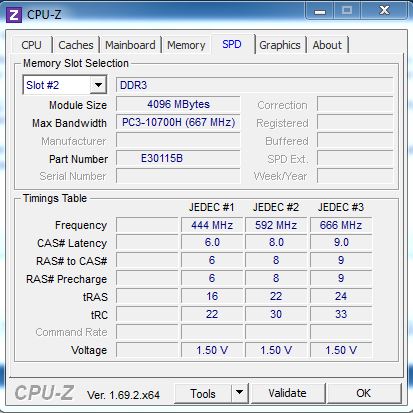Image resolution: width=413 pixels, height=413 pixels.
Task: Click the 6.0 CAS# Latency cell
Action: point(212,242)
